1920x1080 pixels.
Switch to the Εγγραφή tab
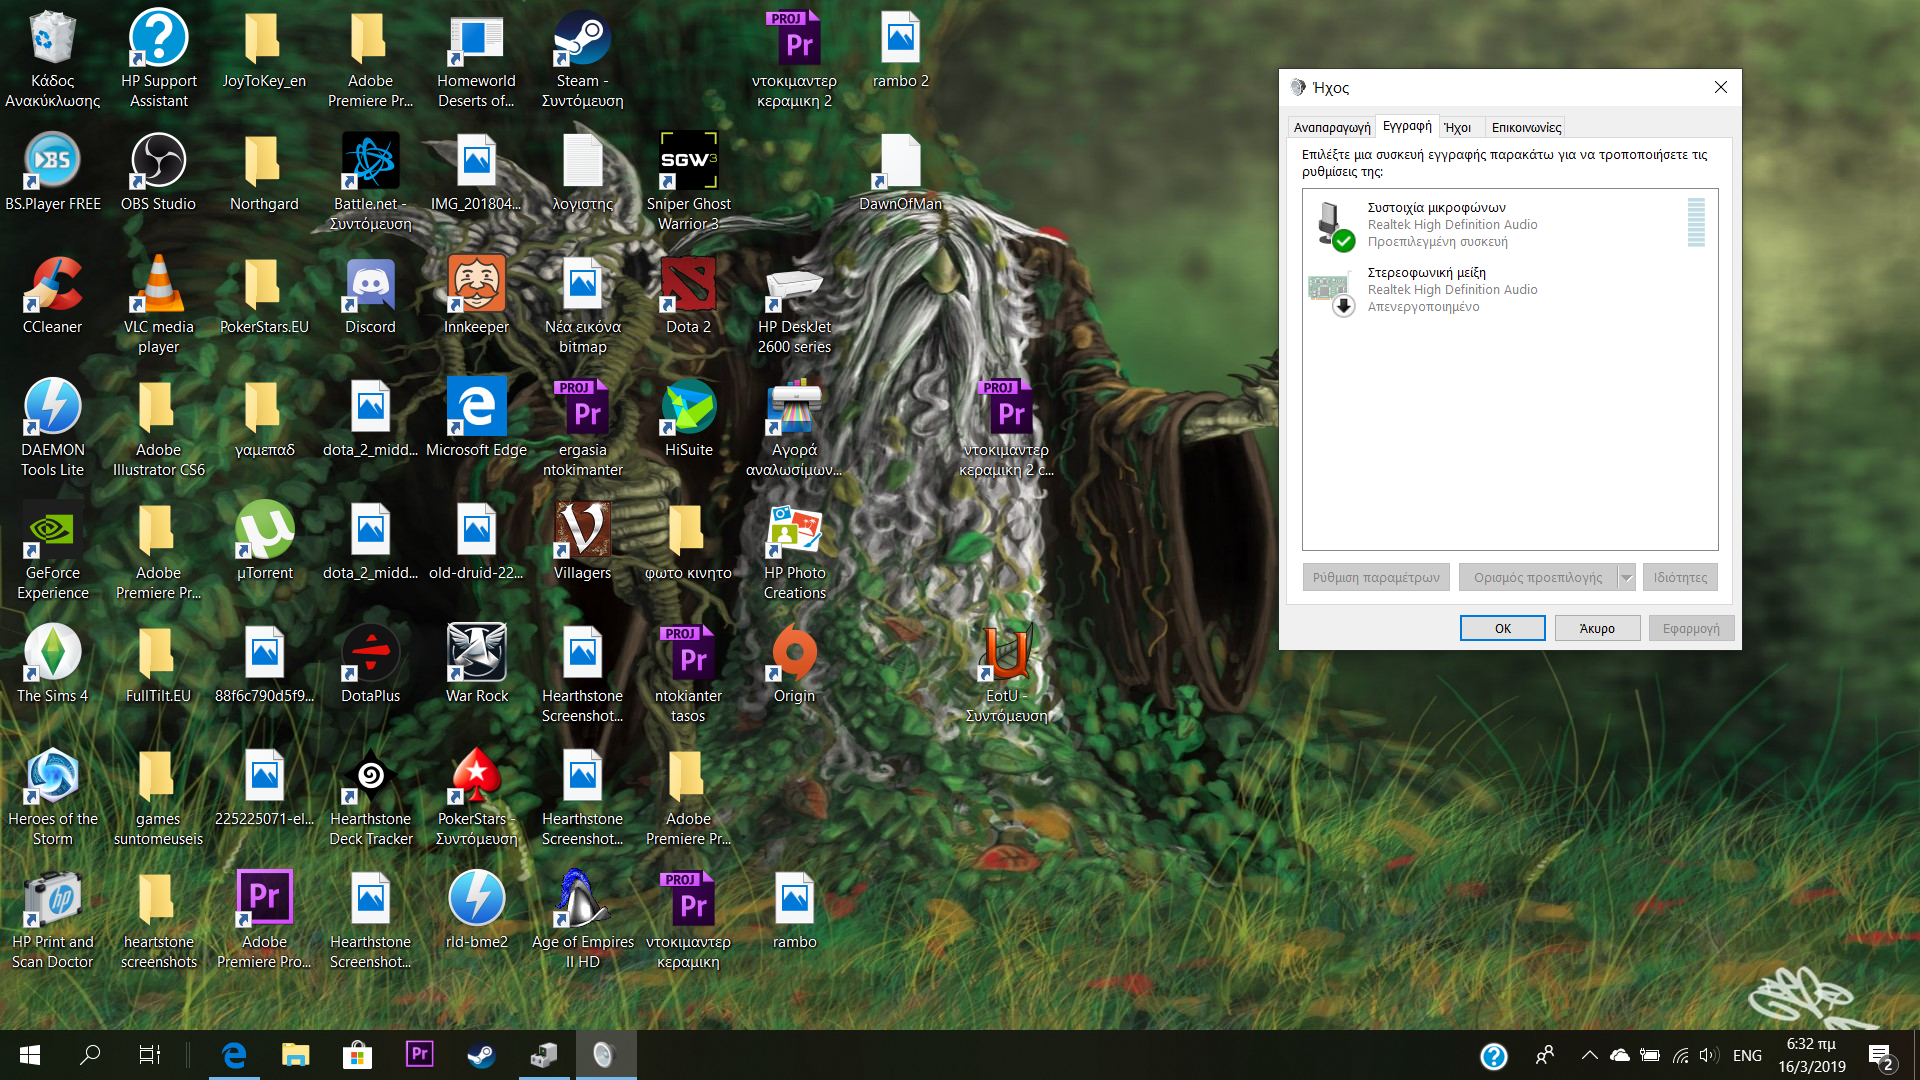pyautogui.click(x=1406, y=126)
